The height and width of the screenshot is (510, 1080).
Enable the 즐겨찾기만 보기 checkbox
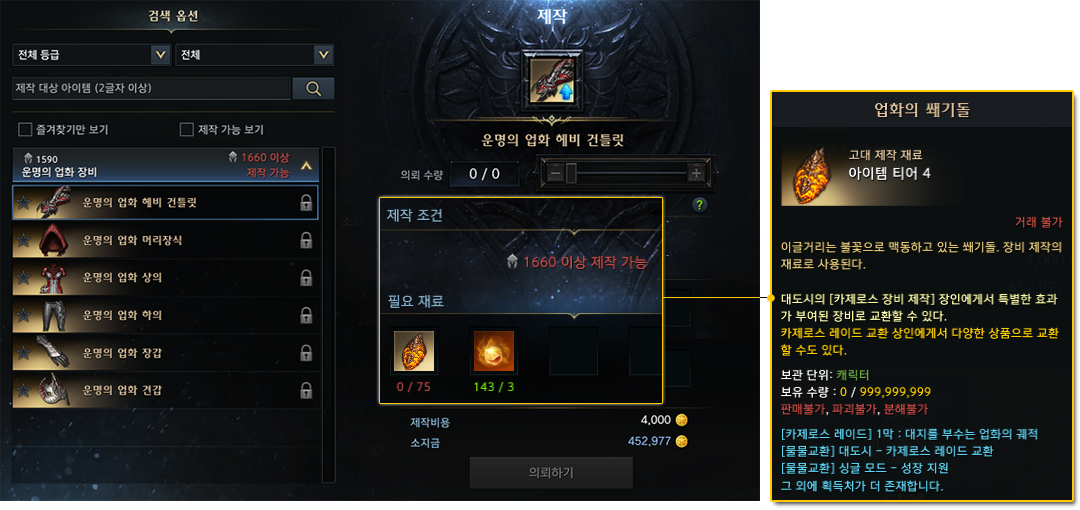(x=25, y=130)
